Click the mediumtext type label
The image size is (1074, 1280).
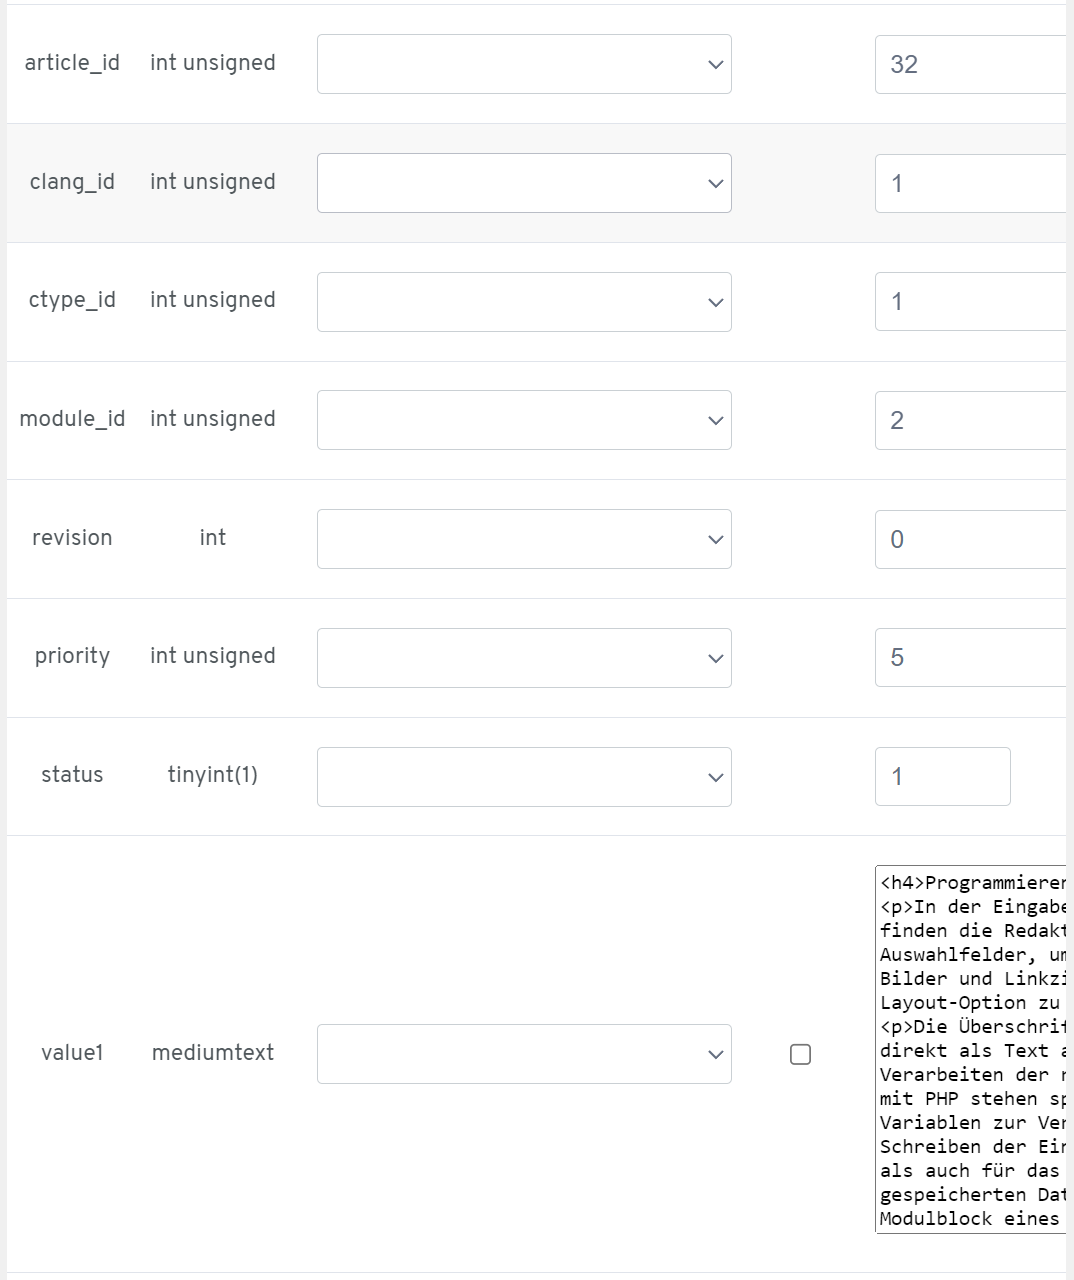coord(212,1053)
